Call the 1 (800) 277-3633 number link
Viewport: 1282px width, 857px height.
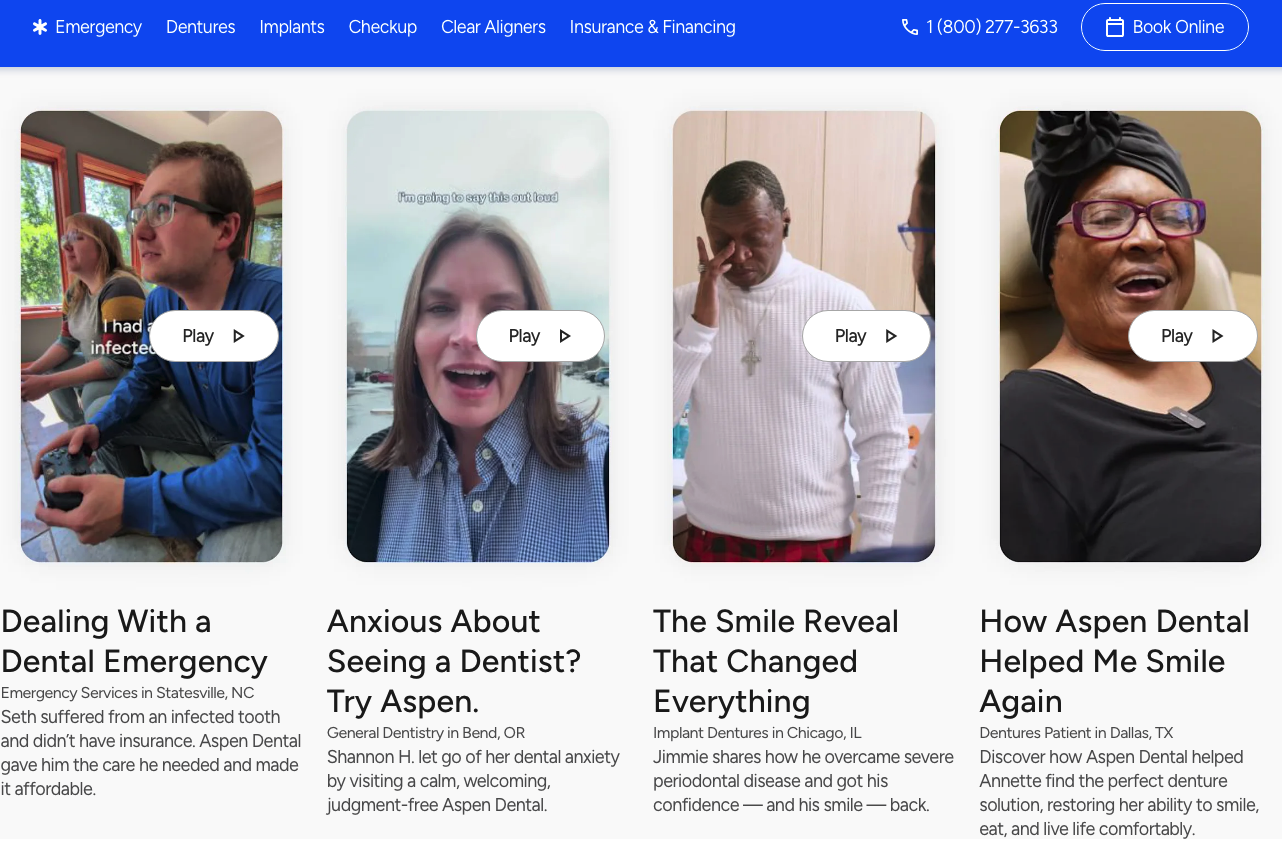[980, 27]
